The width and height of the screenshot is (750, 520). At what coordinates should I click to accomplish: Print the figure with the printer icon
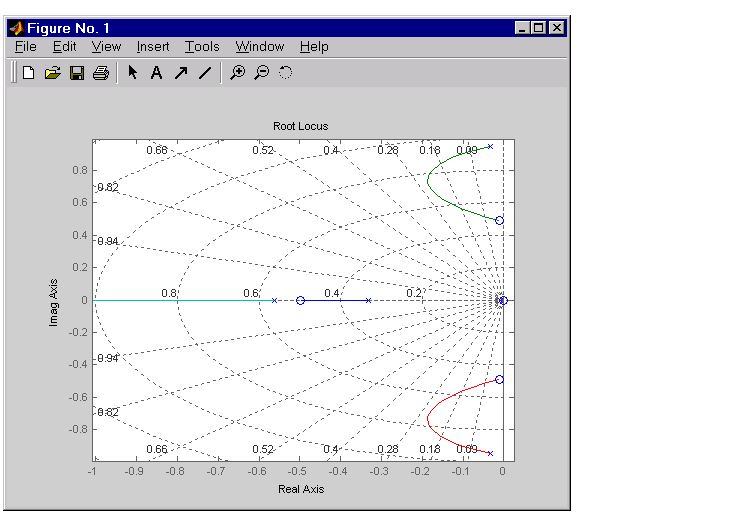click(100, 73)
